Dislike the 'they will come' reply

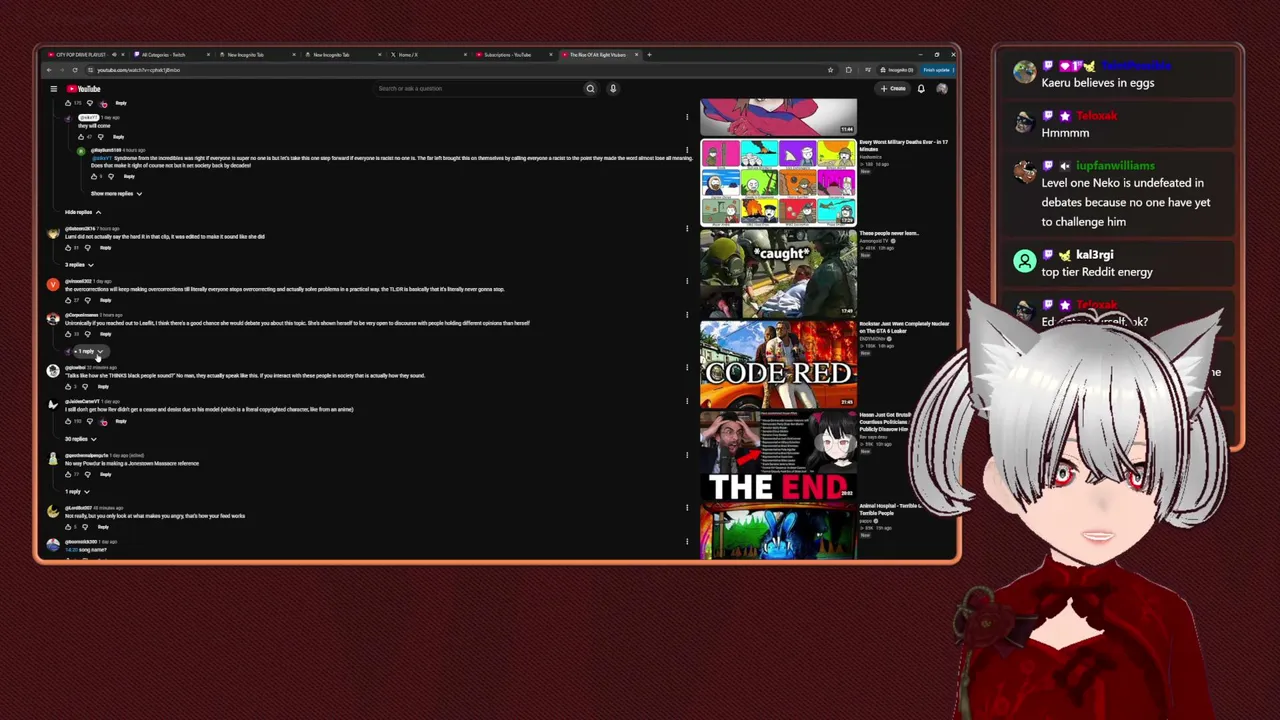[x=101, y=136]
